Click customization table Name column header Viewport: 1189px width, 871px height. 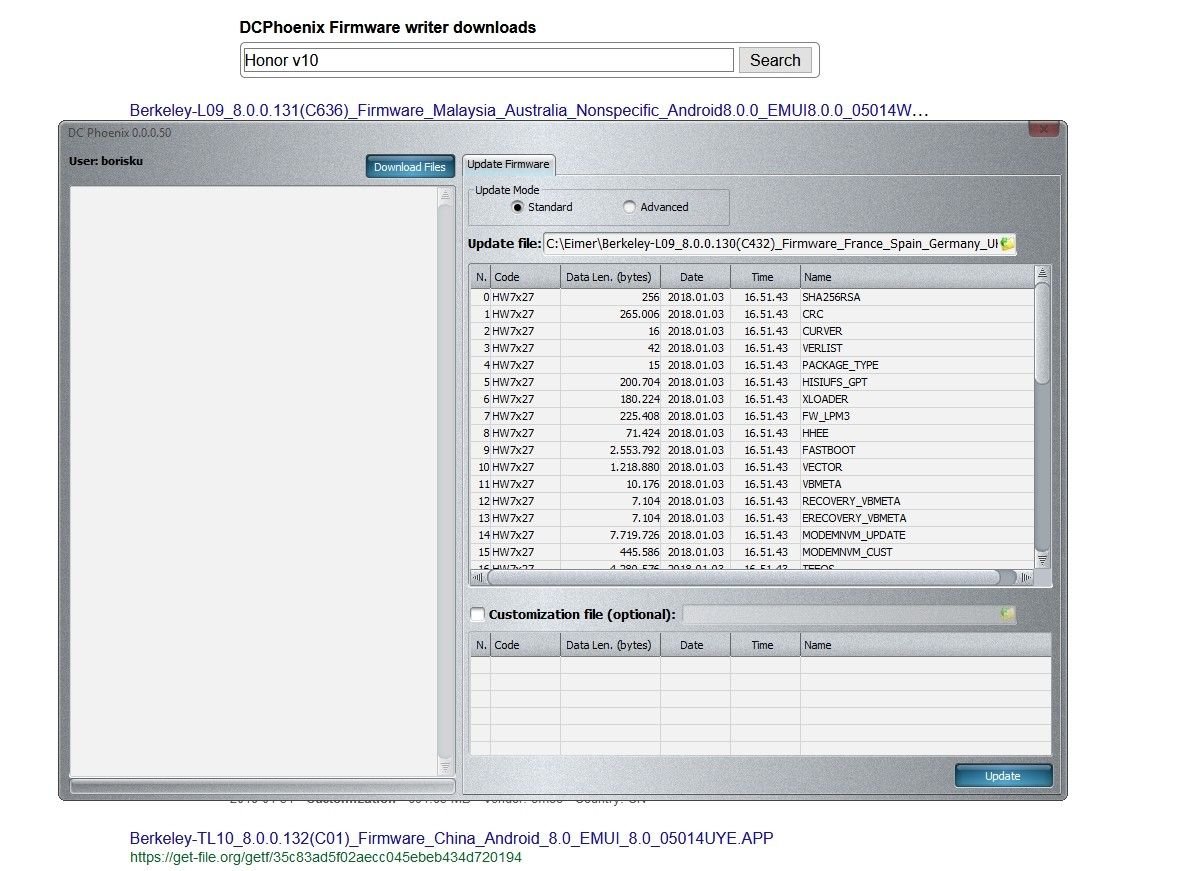pos(926,645)
